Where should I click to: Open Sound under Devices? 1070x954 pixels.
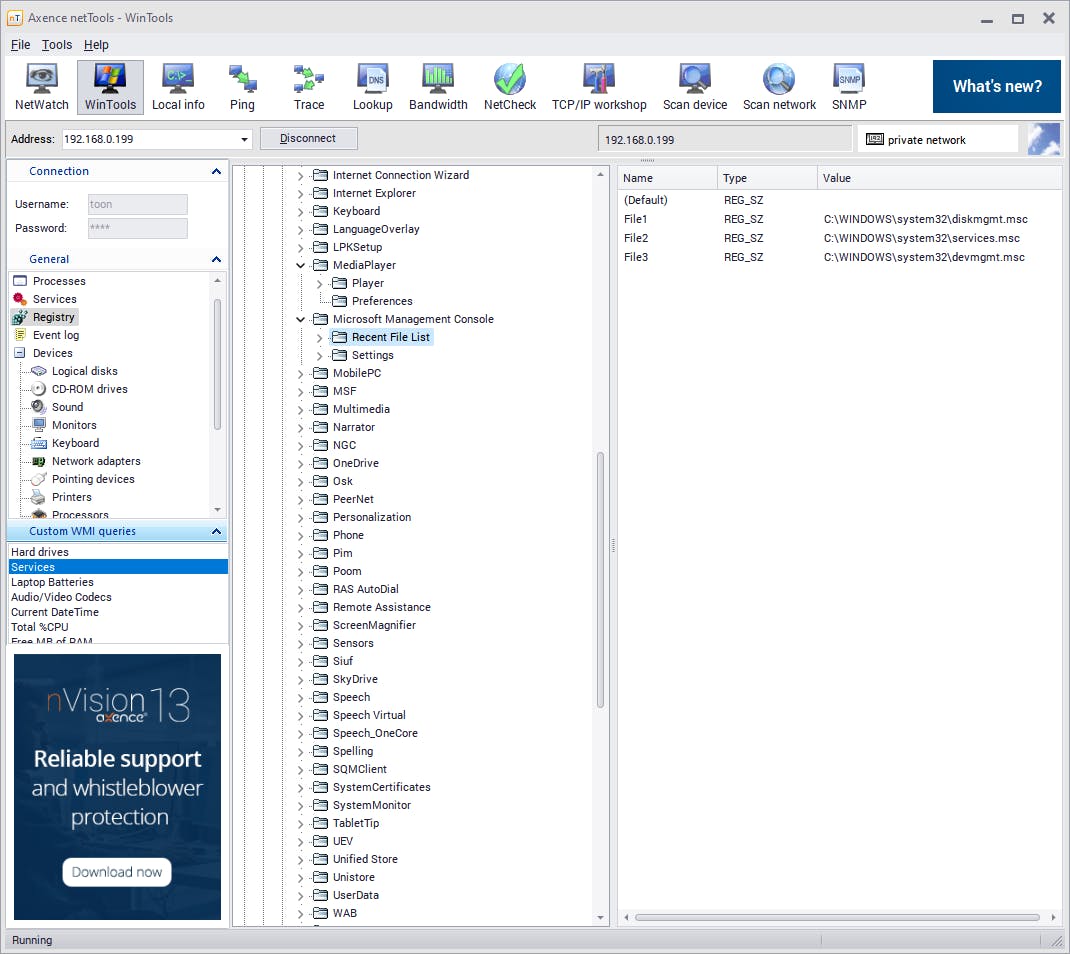pos(68,407)
